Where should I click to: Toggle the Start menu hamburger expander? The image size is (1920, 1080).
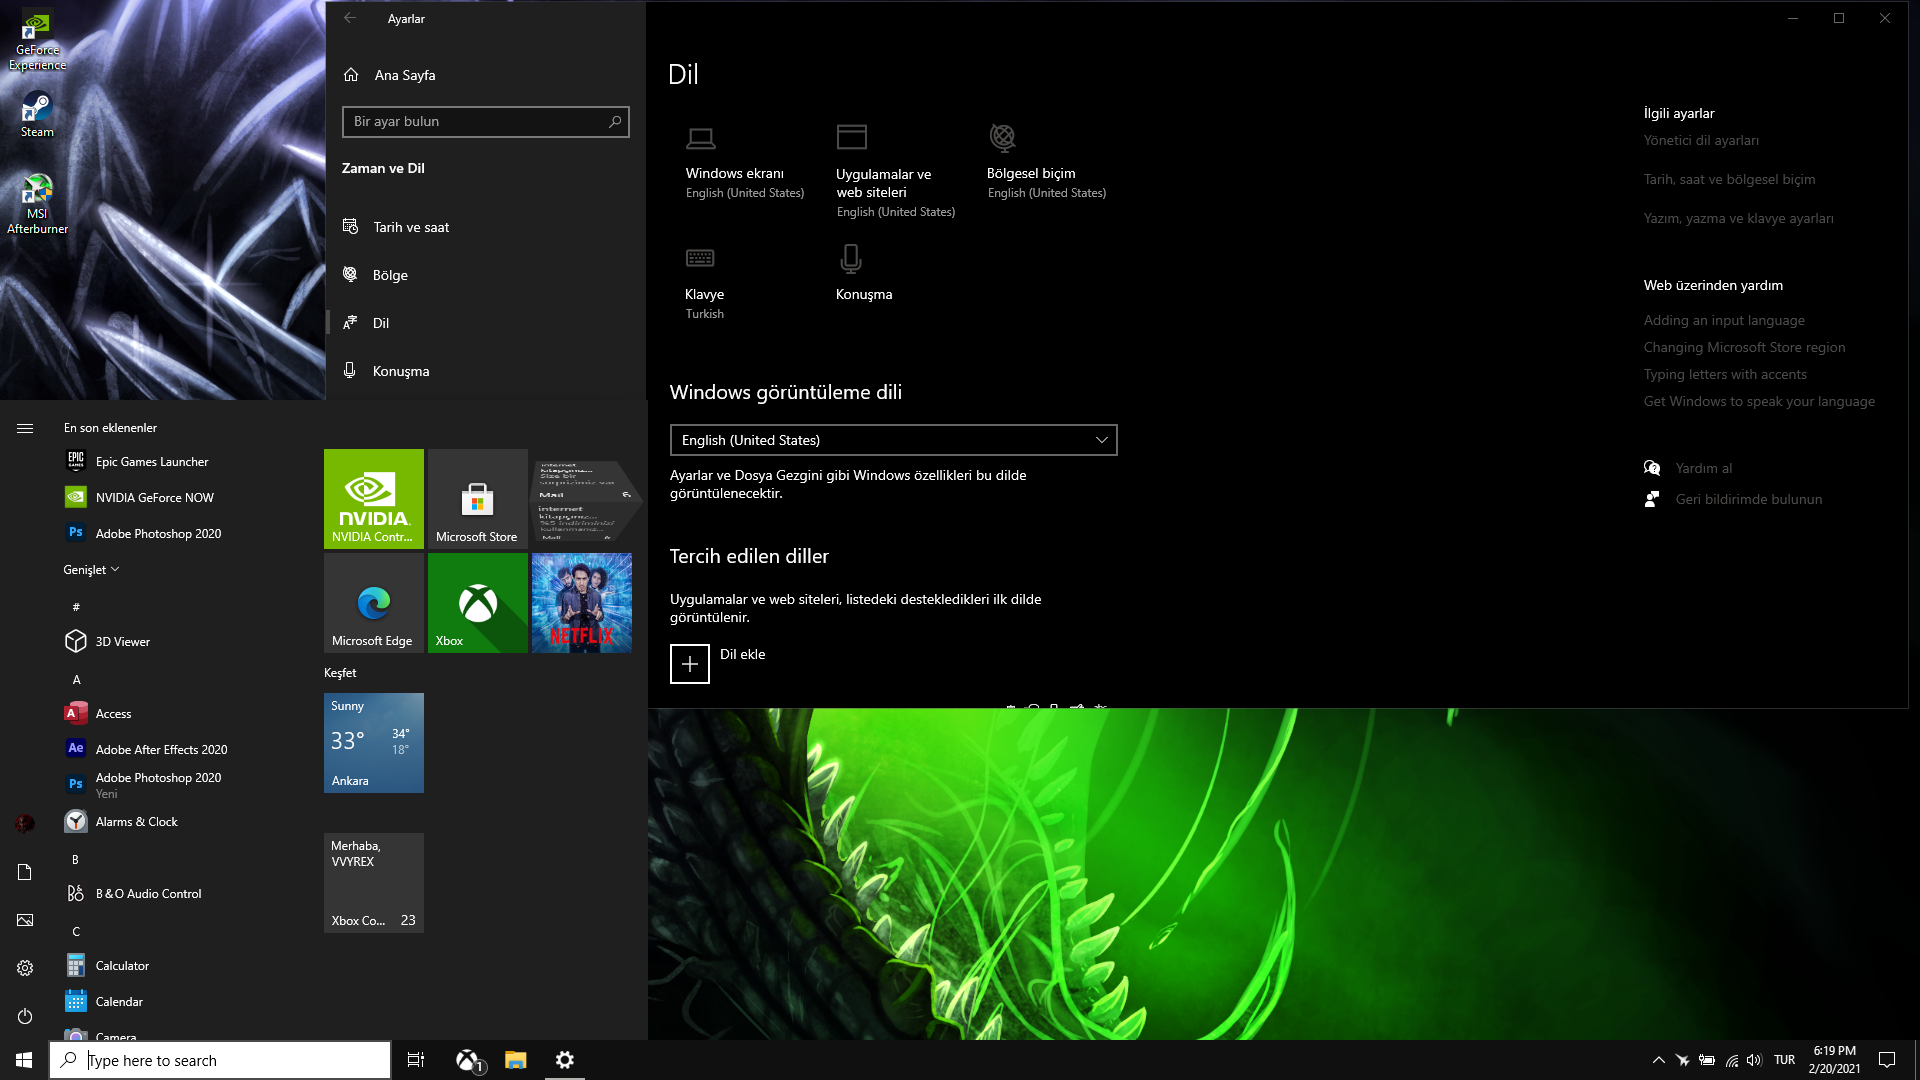(x=25, y=428)
